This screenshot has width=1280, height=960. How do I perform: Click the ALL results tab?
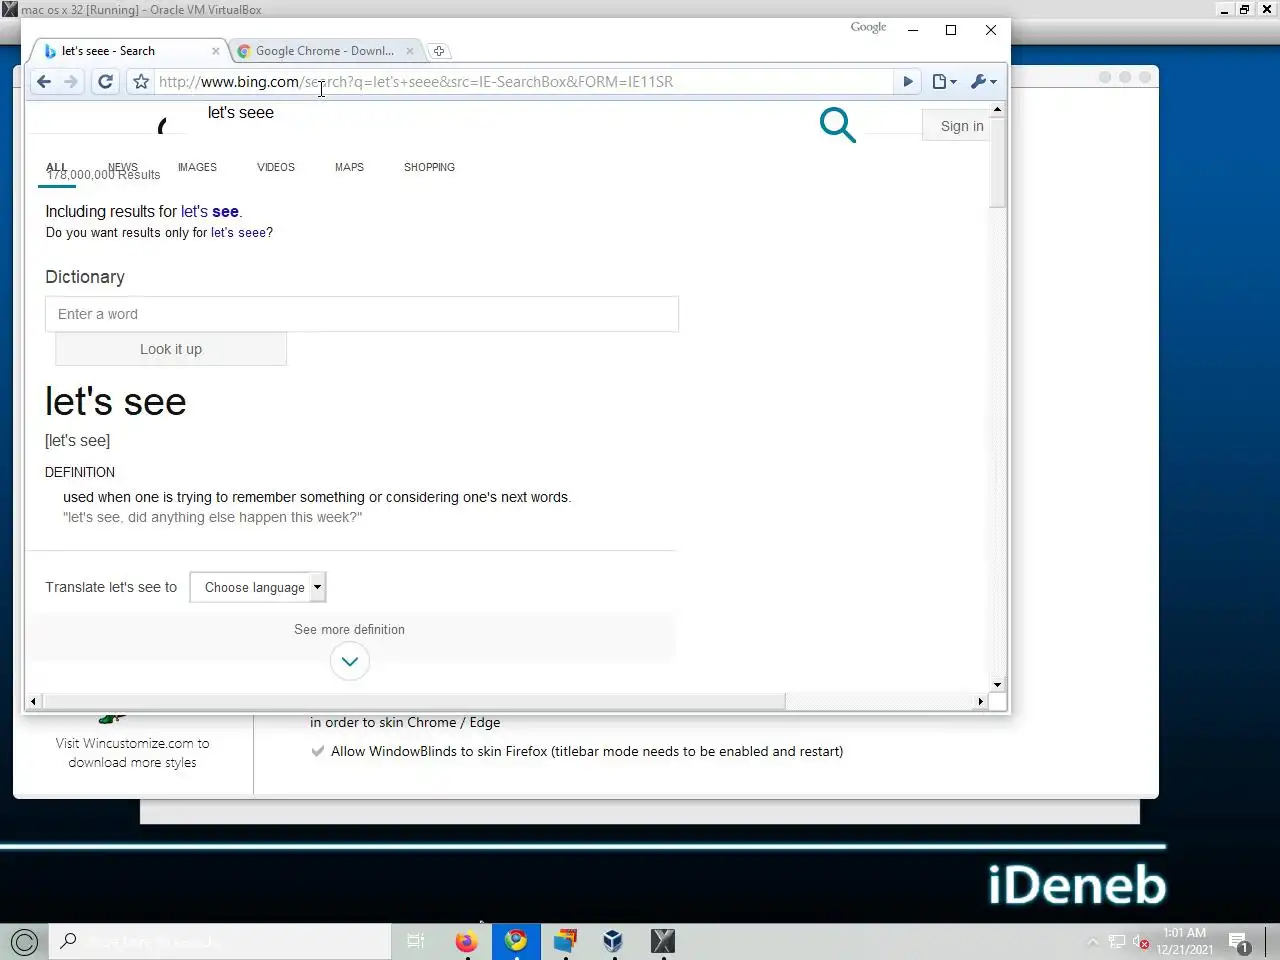[56, 166]
